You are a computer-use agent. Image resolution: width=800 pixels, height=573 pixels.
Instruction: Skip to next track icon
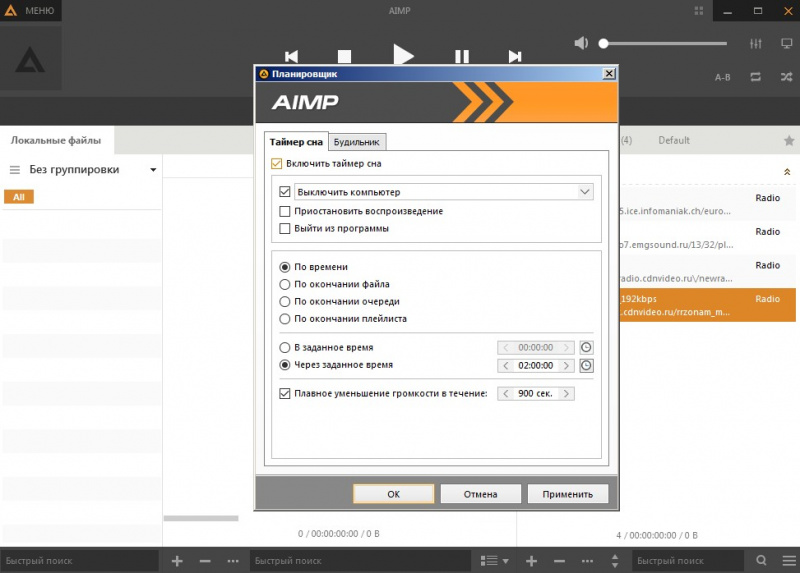click(515, 57)
